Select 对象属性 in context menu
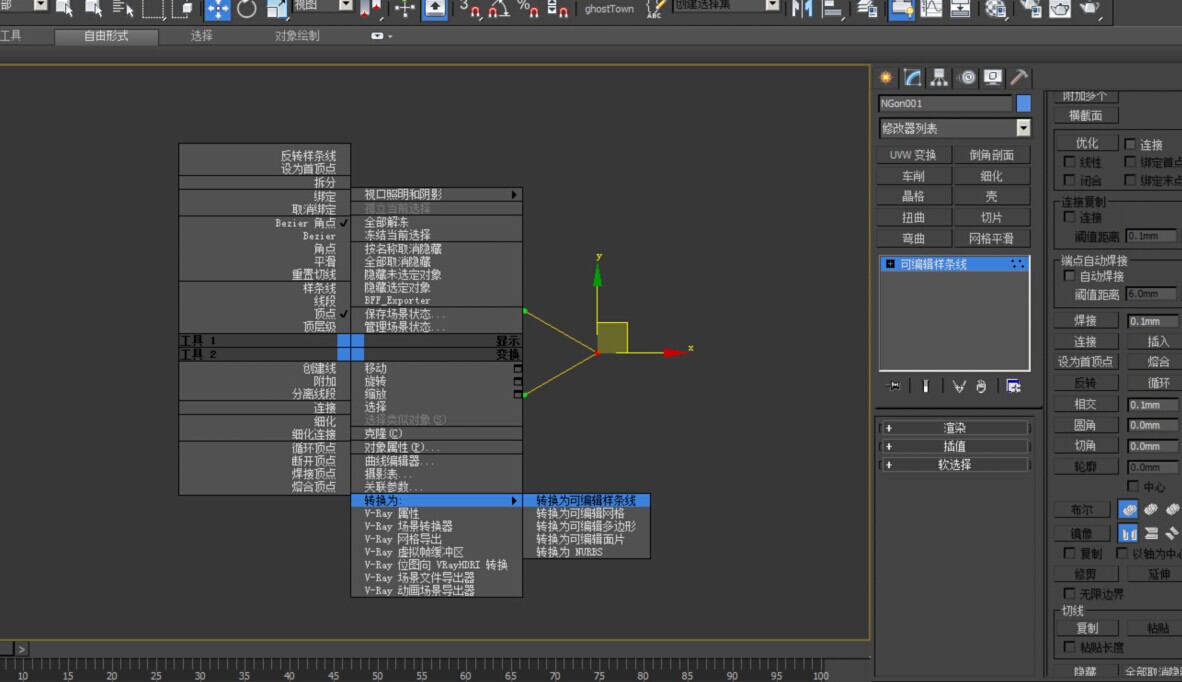 pyautogui.click(x=436, y=447)
